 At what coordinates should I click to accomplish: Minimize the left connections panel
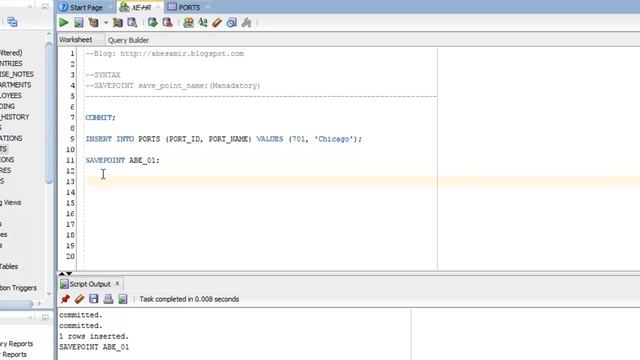45,6
